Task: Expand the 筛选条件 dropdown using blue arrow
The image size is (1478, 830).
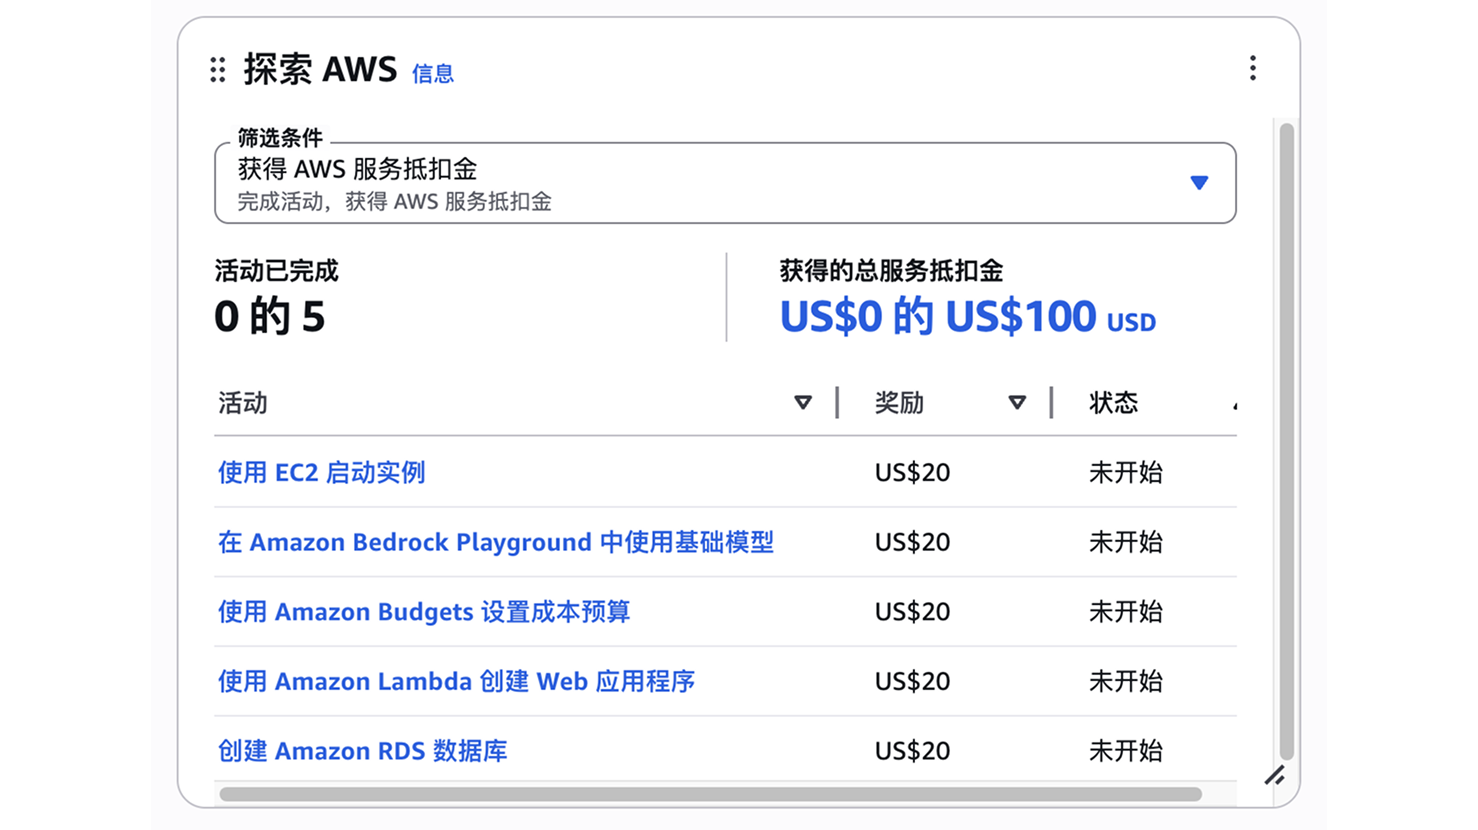Action: point(1199,183)
